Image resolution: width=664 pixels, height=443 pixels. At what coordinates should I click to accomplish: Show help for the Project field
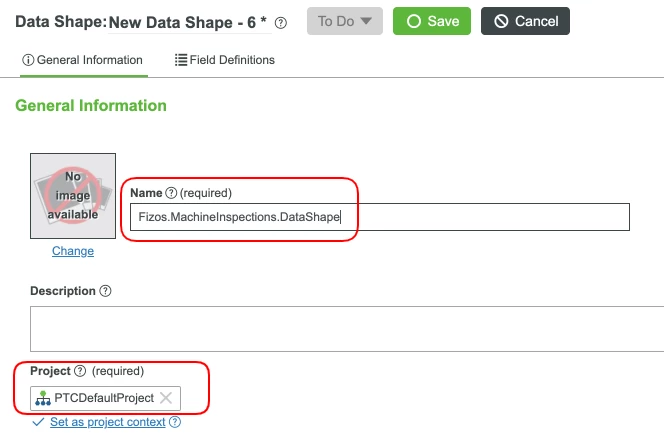(81, 371)
